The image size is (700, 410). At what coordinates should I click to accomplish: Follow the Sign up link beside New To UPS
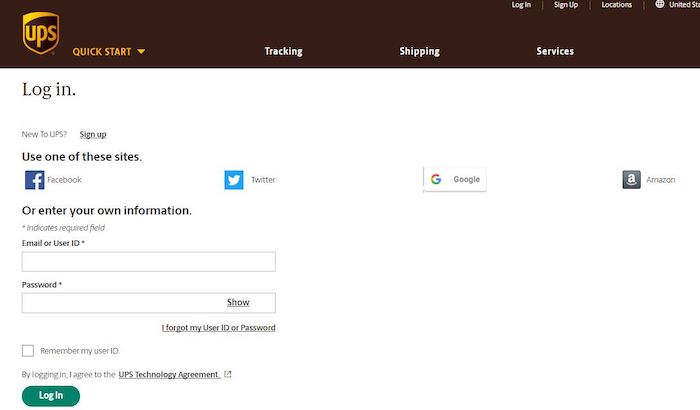point(93,134)
